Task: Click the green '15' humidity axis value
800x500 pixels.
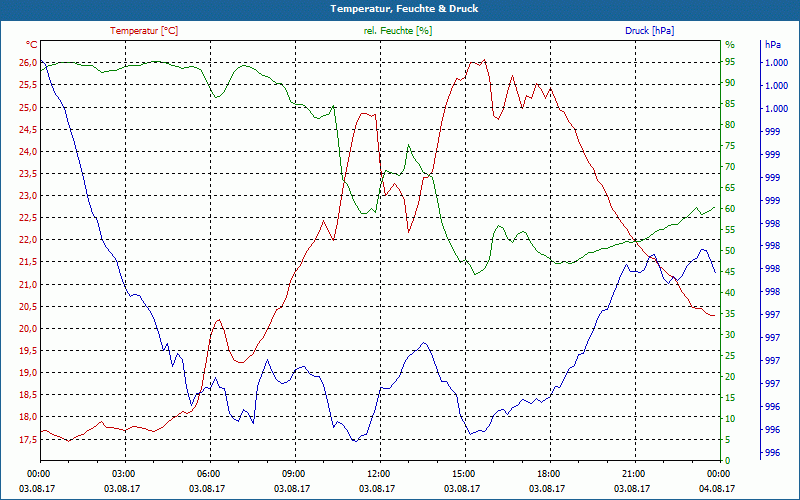Action: coord(731,397)
